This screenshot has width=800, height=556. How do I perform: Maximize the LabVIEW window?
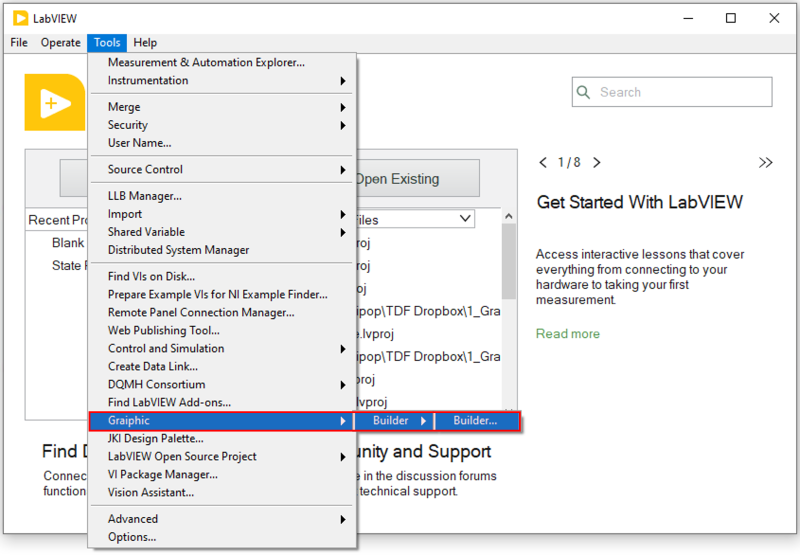pos(731,18)
